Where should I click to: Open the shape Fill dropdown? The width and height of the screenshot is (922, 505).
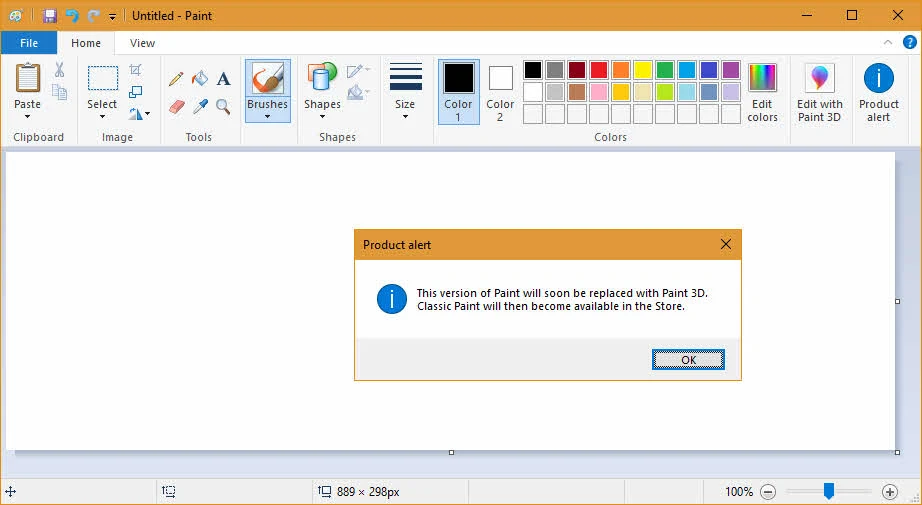[x=358, y=93]
